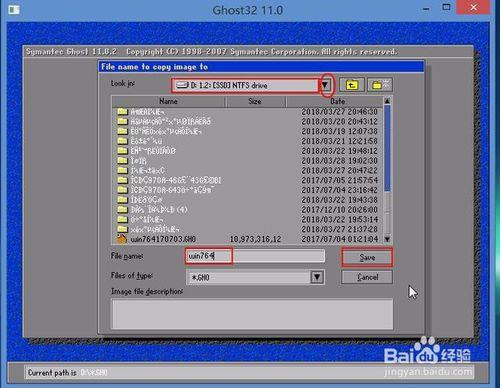Click the first folder icon in the list
502x388 pixels.
point(122,111)
